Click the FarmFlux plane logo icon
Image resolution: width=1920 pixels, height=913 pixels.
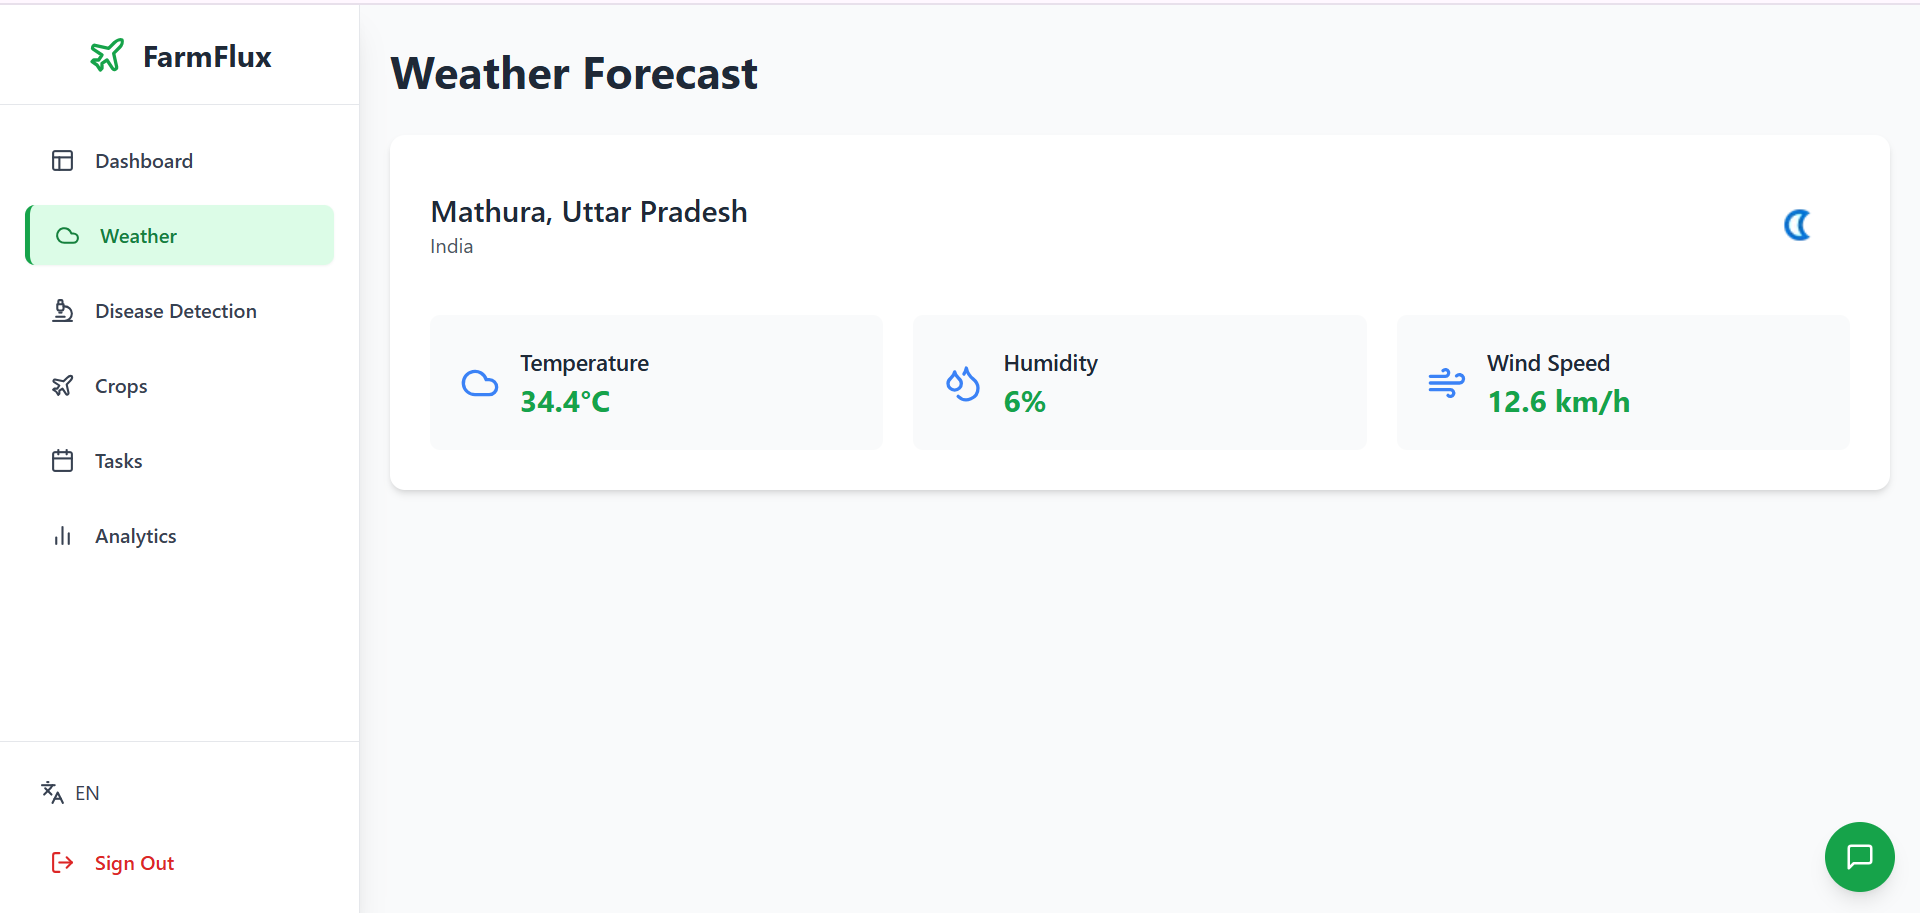click(x=107, y=56)
